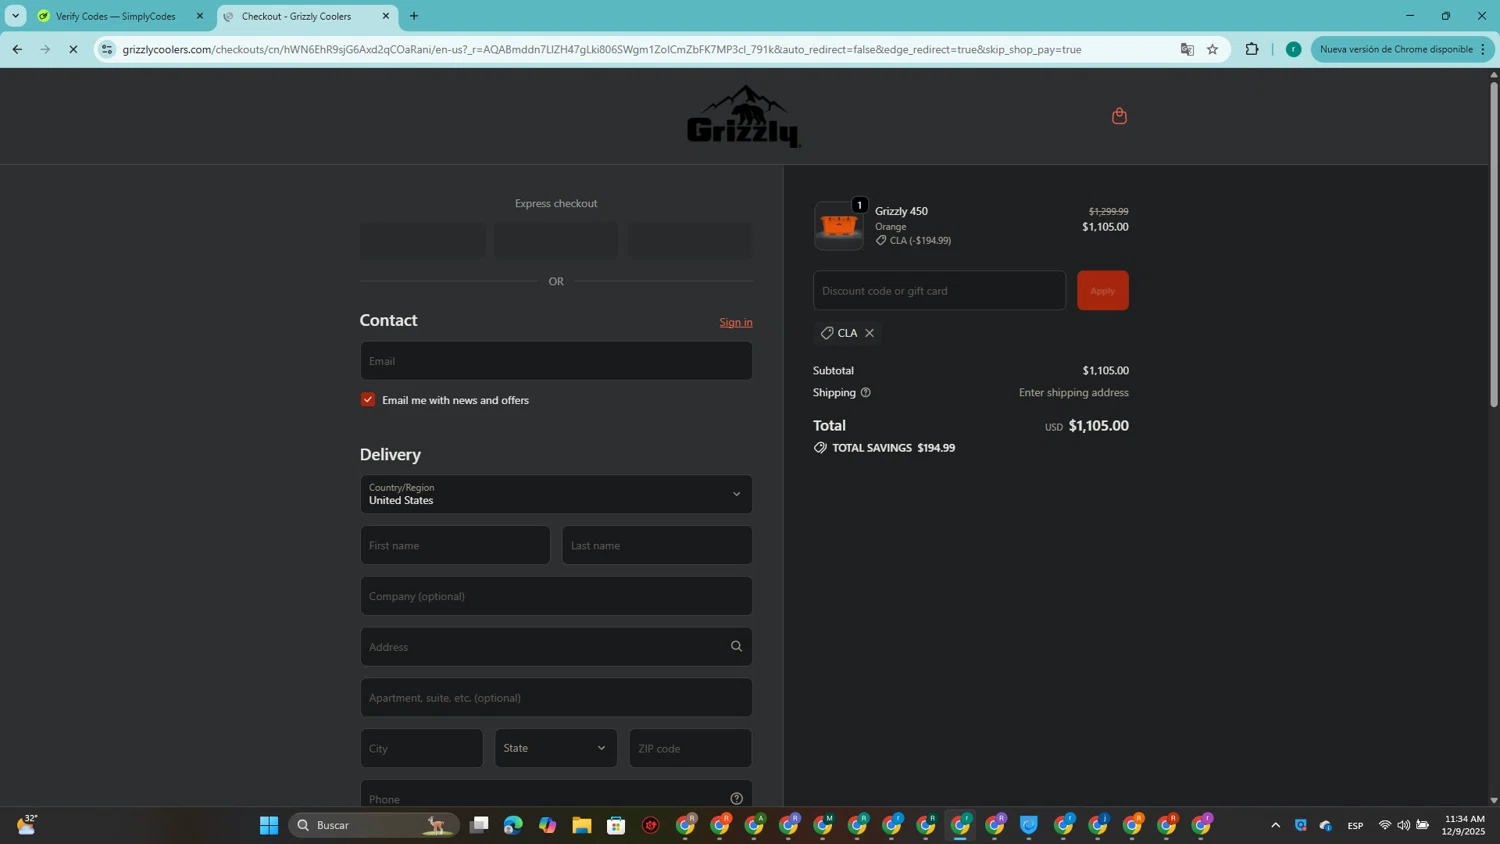Click the Grizzly 450 orange cooler thumbnail
1500x844 pixels.
pyautogui.click(x=838, y=226)
